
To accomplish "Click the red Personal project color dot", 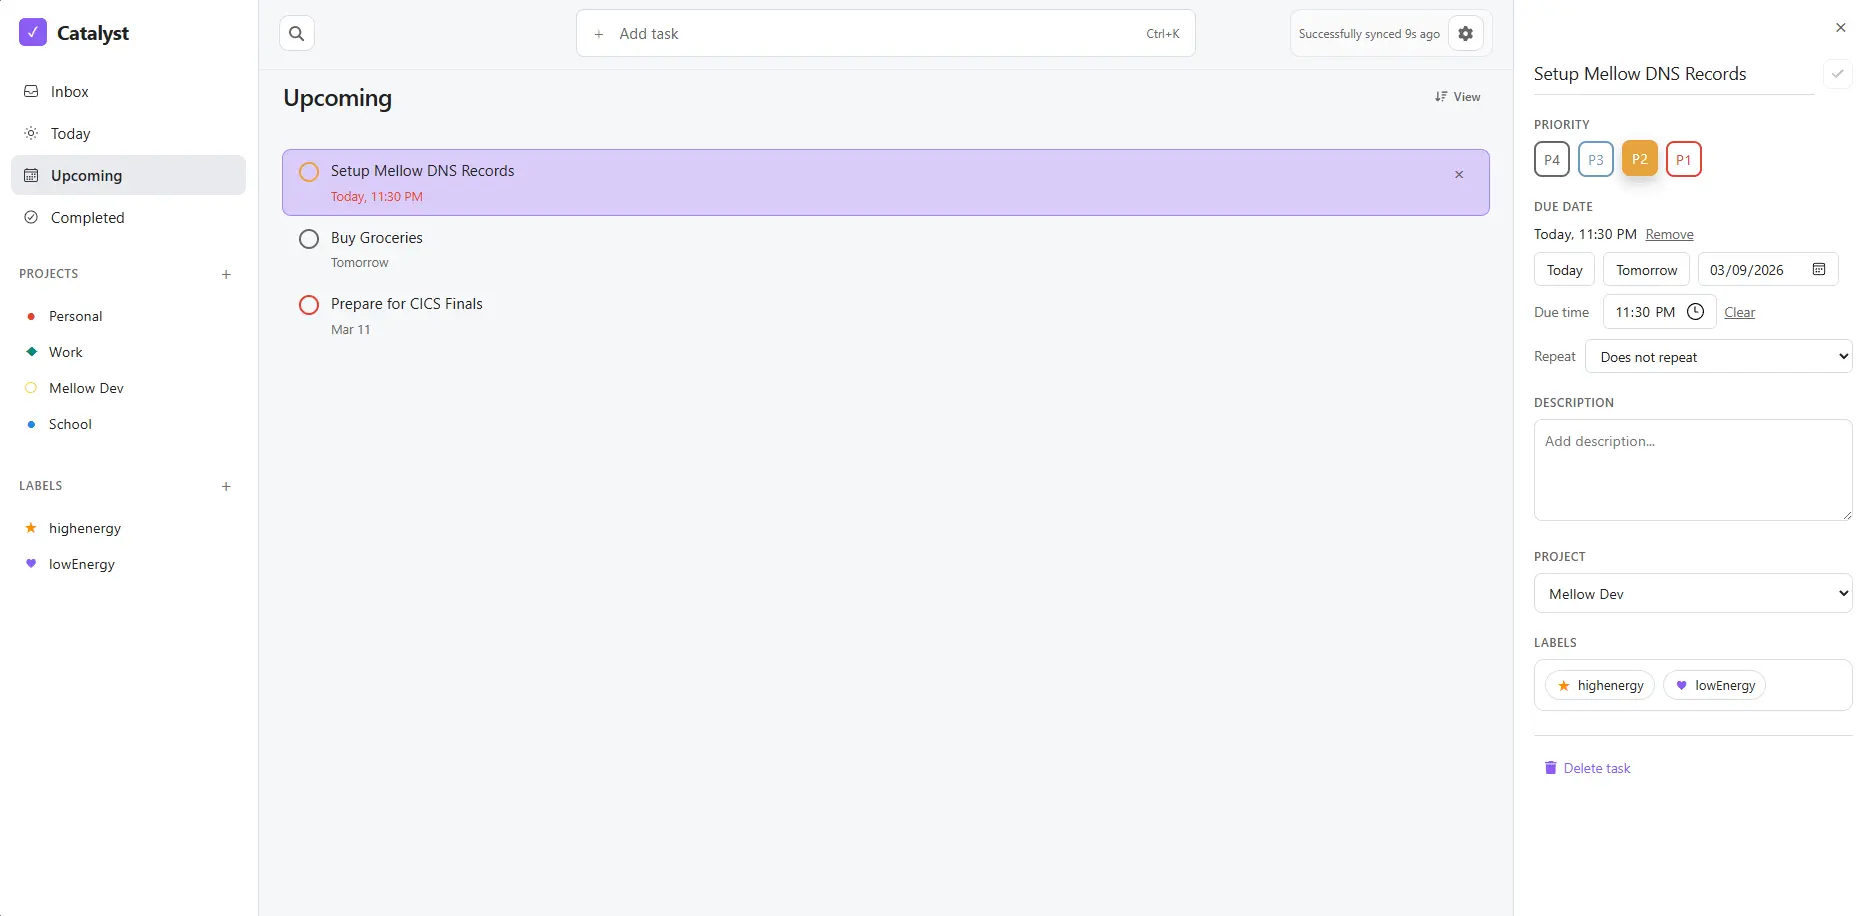I will point(31,316).
